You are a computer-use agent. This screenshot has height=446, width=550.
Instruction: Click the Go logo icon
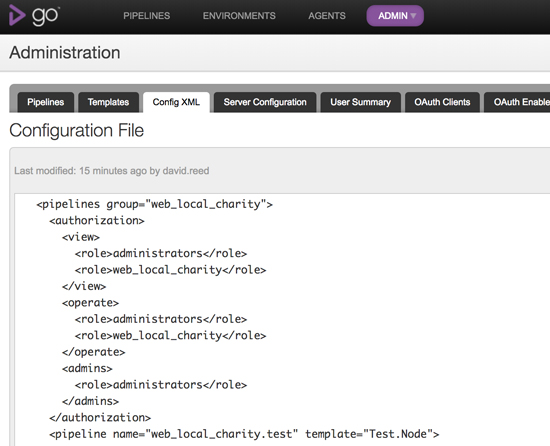(x=34, y=15)
